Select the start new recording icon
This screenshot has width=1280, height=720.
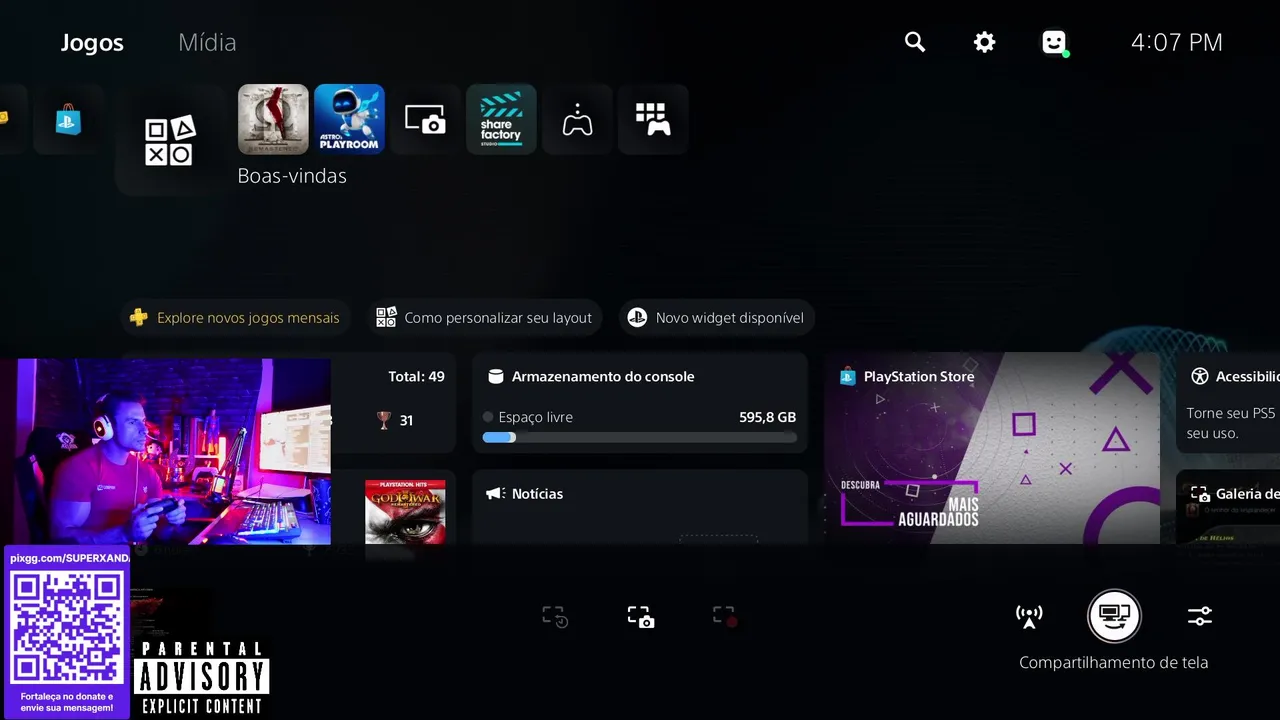(725, 616)
